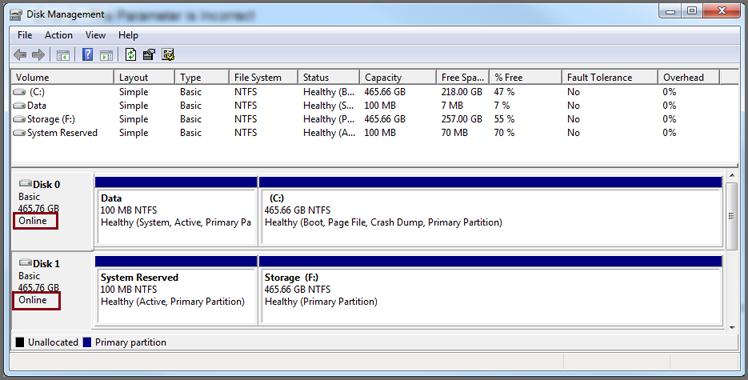This screenshot has width=748, height=380.
Task: Click the "7 MB" free space cell
Action: 452,105
